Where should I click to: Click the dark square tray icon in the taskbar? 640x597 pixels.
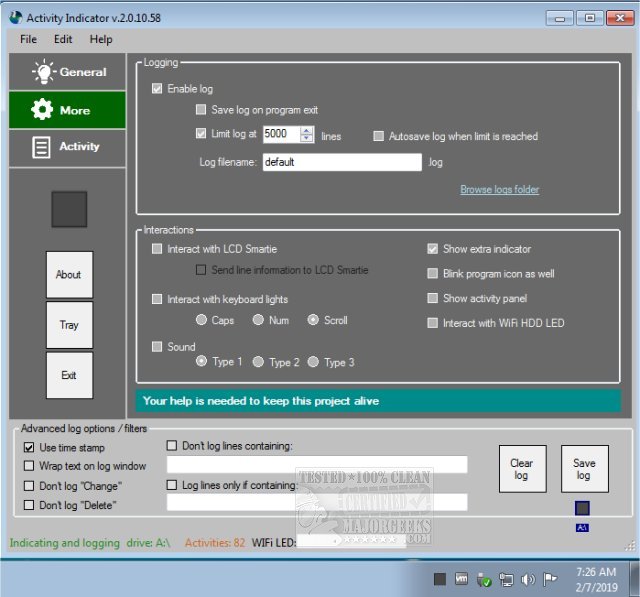point(440,579)
